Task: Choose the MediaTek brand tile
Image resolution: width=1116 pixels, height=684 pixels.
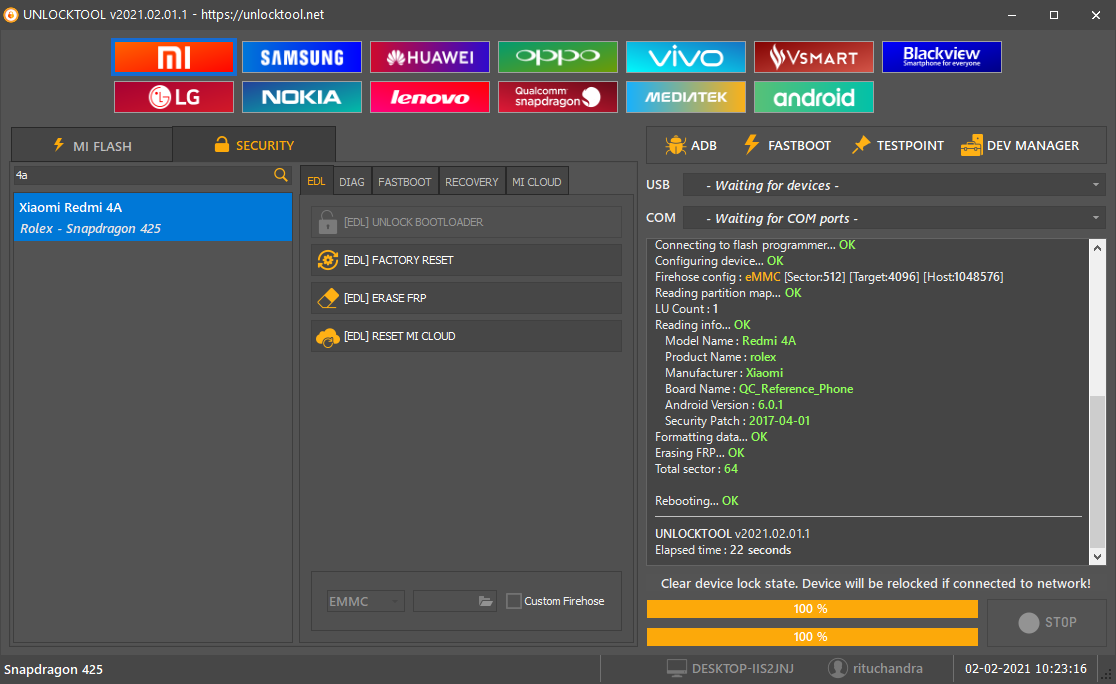Action: [686, 97]
